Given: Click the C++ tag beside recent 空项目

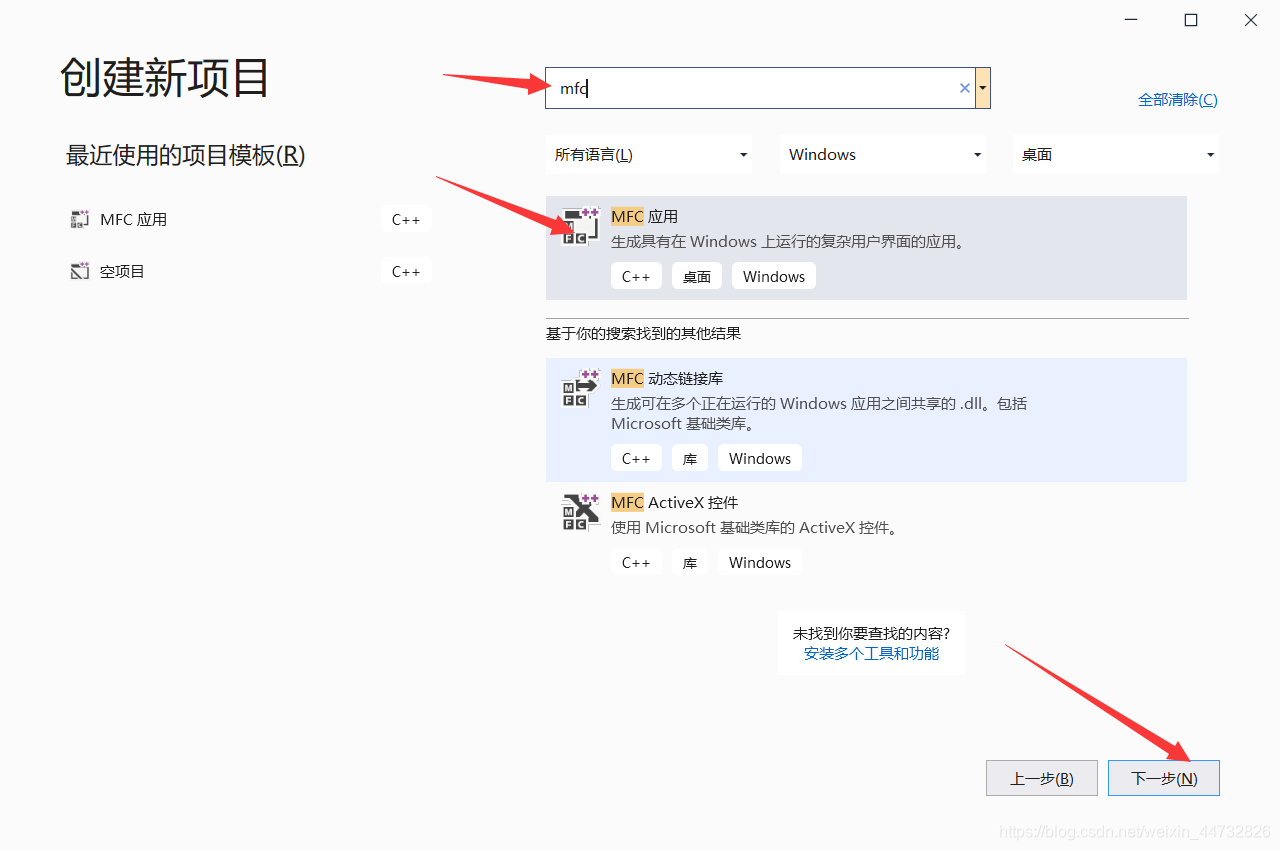Looking at the screenshot, I should coord(406,271).
